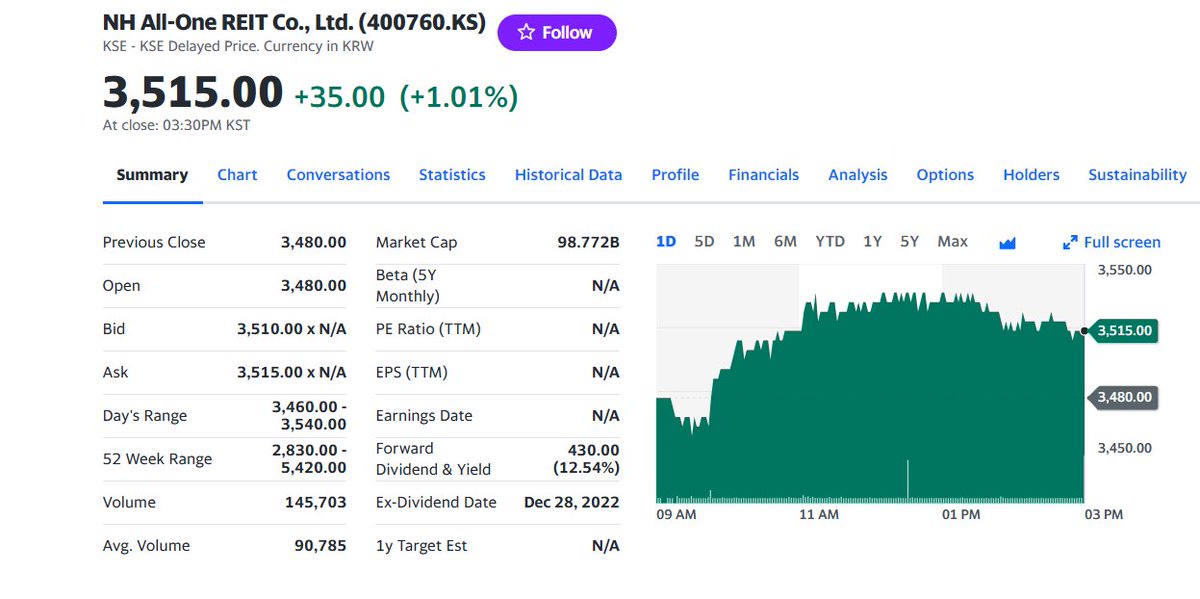Viewport: 1200px width, 599px height.
Task: Select the 1D chart range
Action: (x=666, y=242)
